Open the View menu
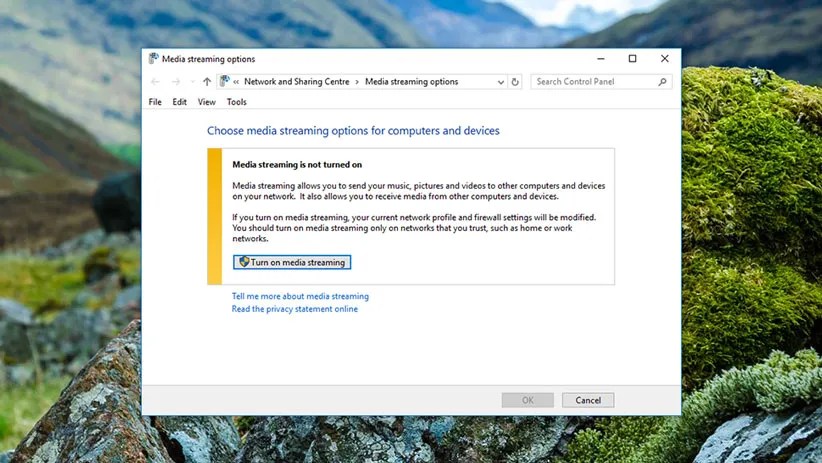This screenshot has width=822, height=463. [x=206, y=102]
